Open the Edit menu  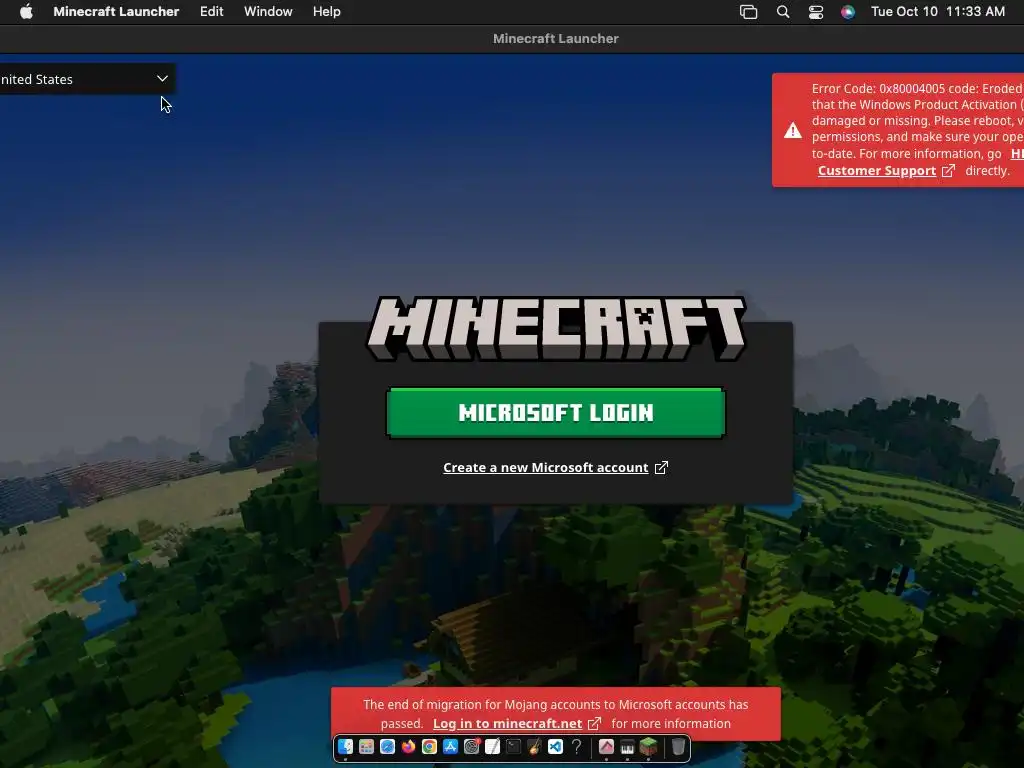click(x=212, y=12)
